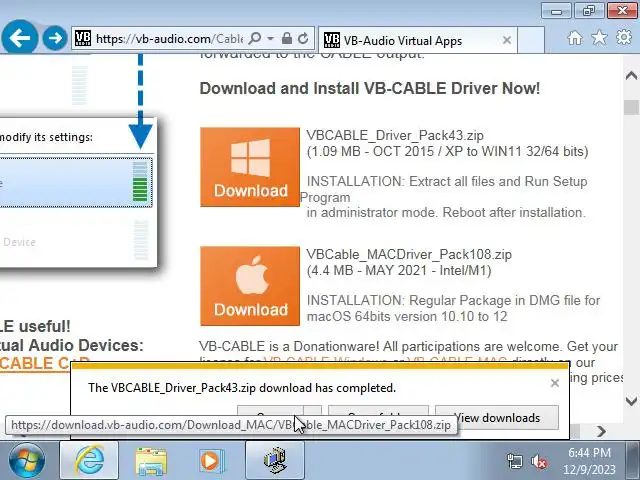Click the security lock icon
The image size is (640, 480).
click(287, 38)
